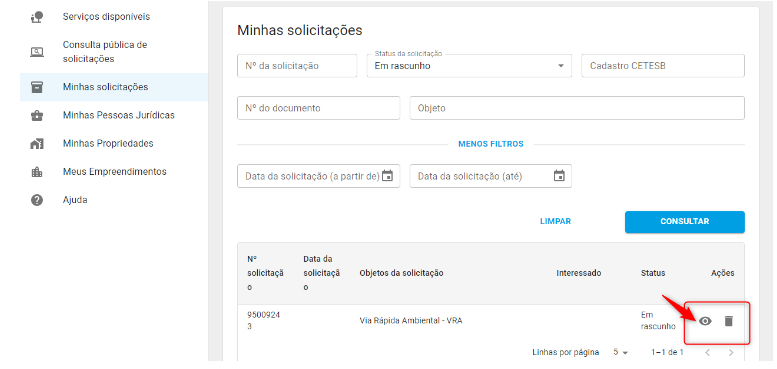Image resolution: width=777 pixels, height=369 pixels.
Task: Open Minhas Propriedades menu item
Action: (114, 144)
